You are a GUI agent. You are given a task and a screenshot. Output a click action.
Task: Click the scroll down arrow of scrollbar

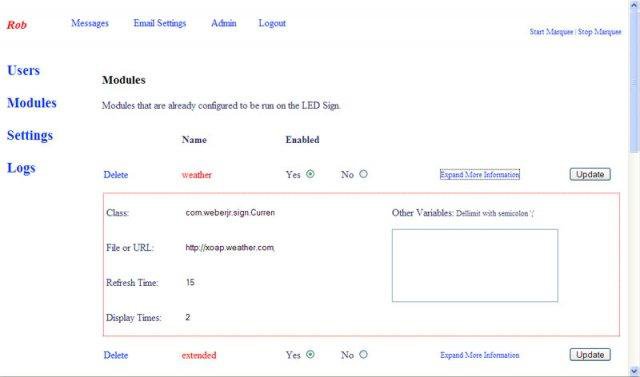[634, 371]
